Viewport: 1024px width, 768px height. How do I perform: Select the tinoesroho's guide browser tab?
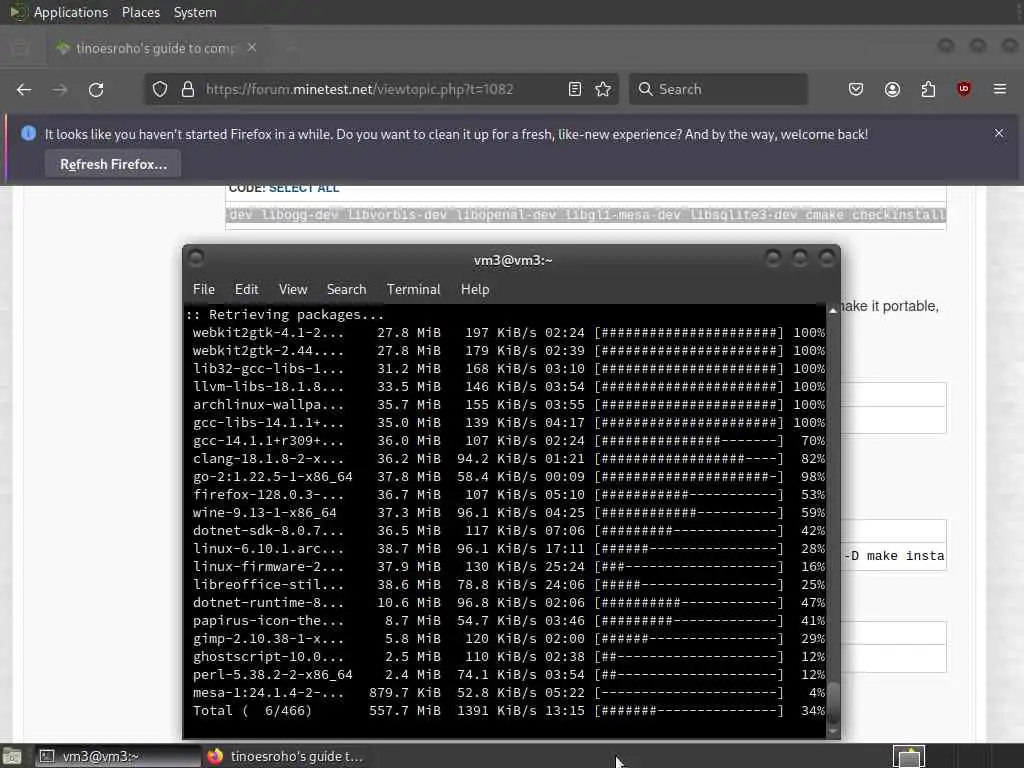[x=155, y=48]
